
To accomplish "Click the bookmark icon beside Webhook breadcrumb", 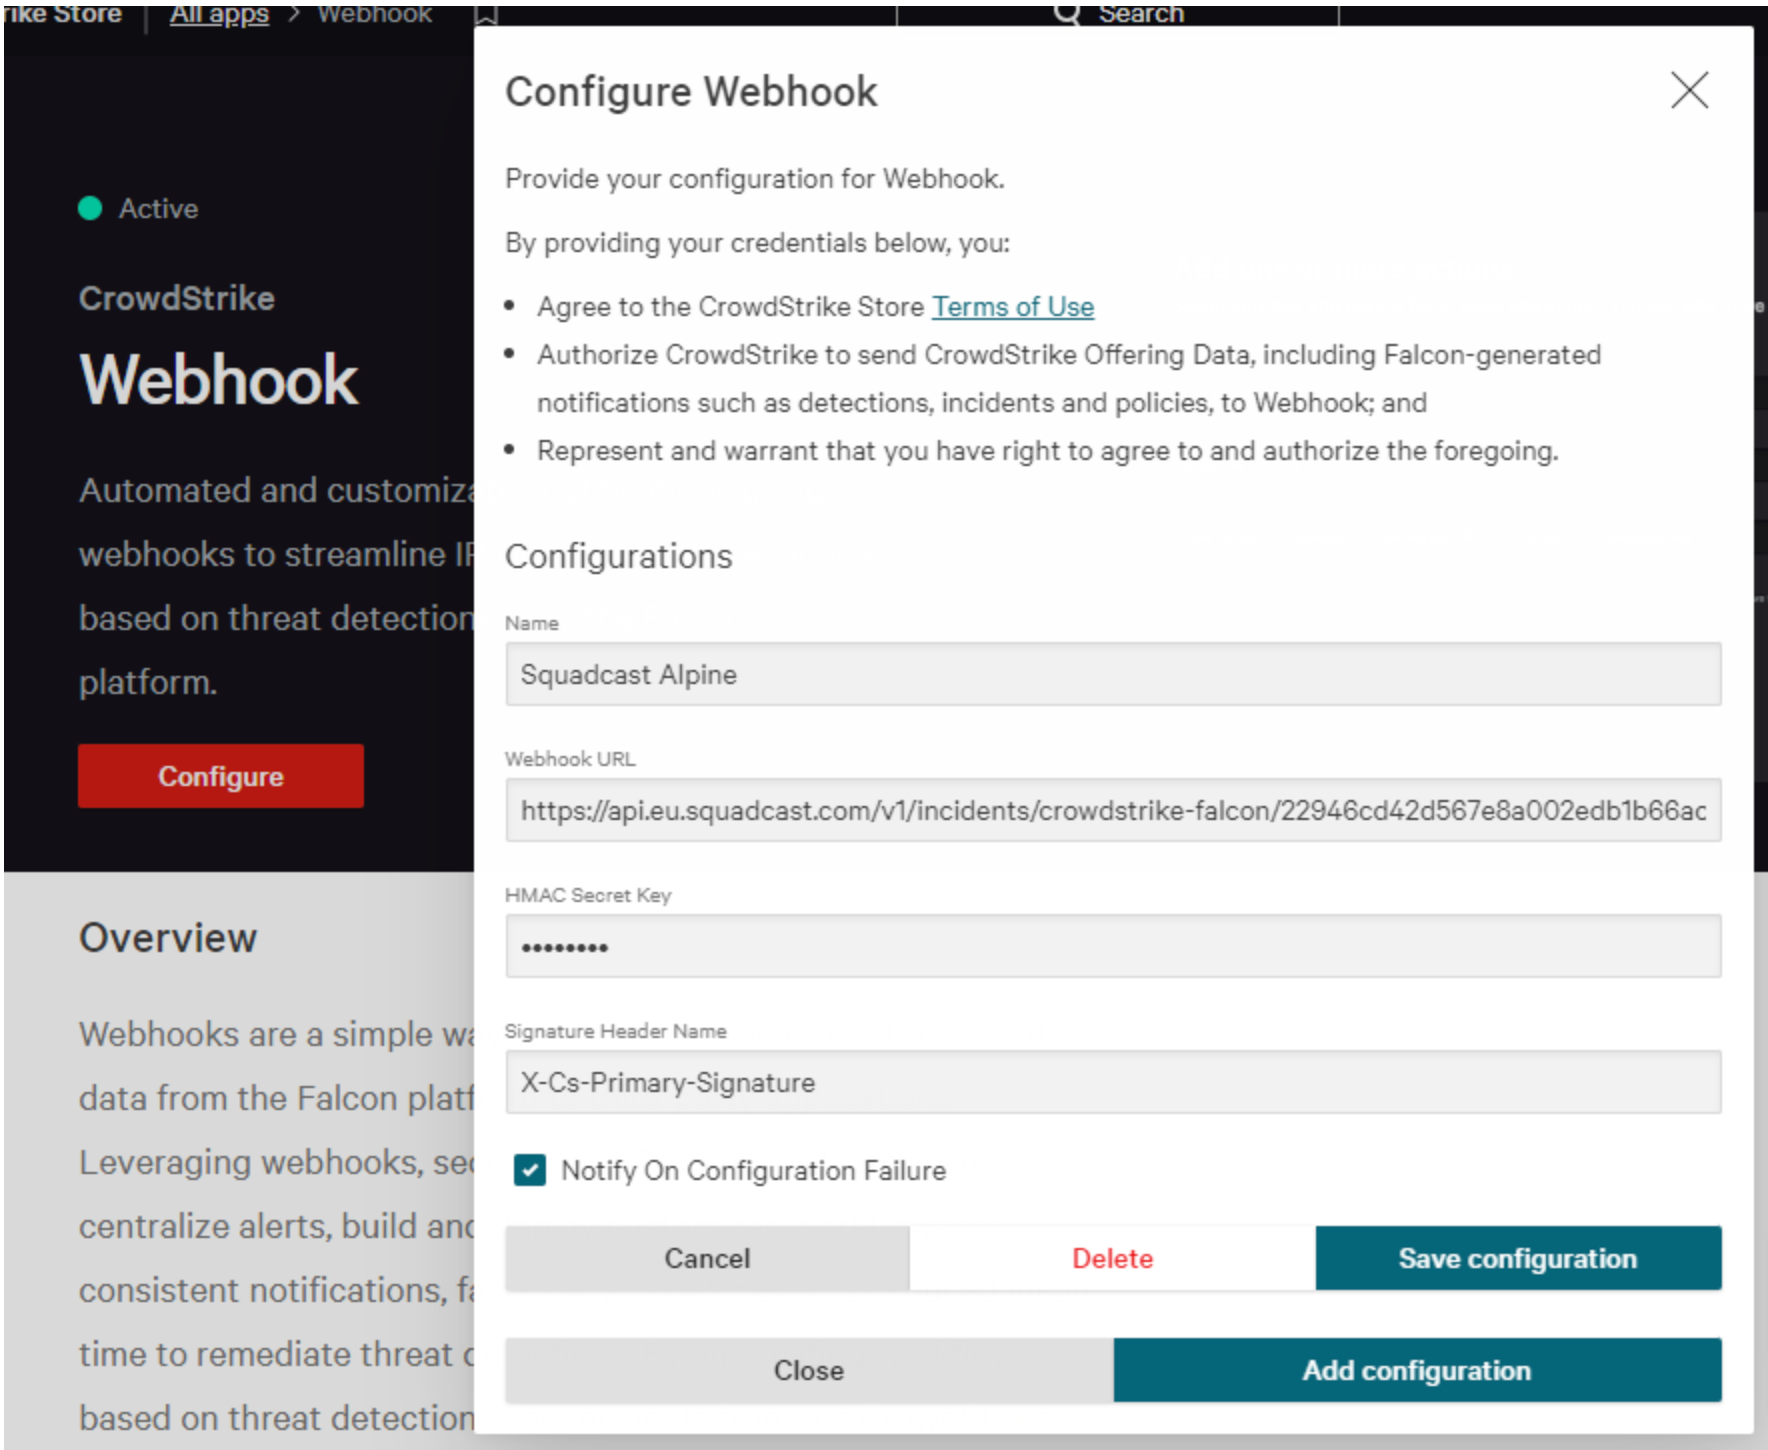I will [x=486, y=15].
